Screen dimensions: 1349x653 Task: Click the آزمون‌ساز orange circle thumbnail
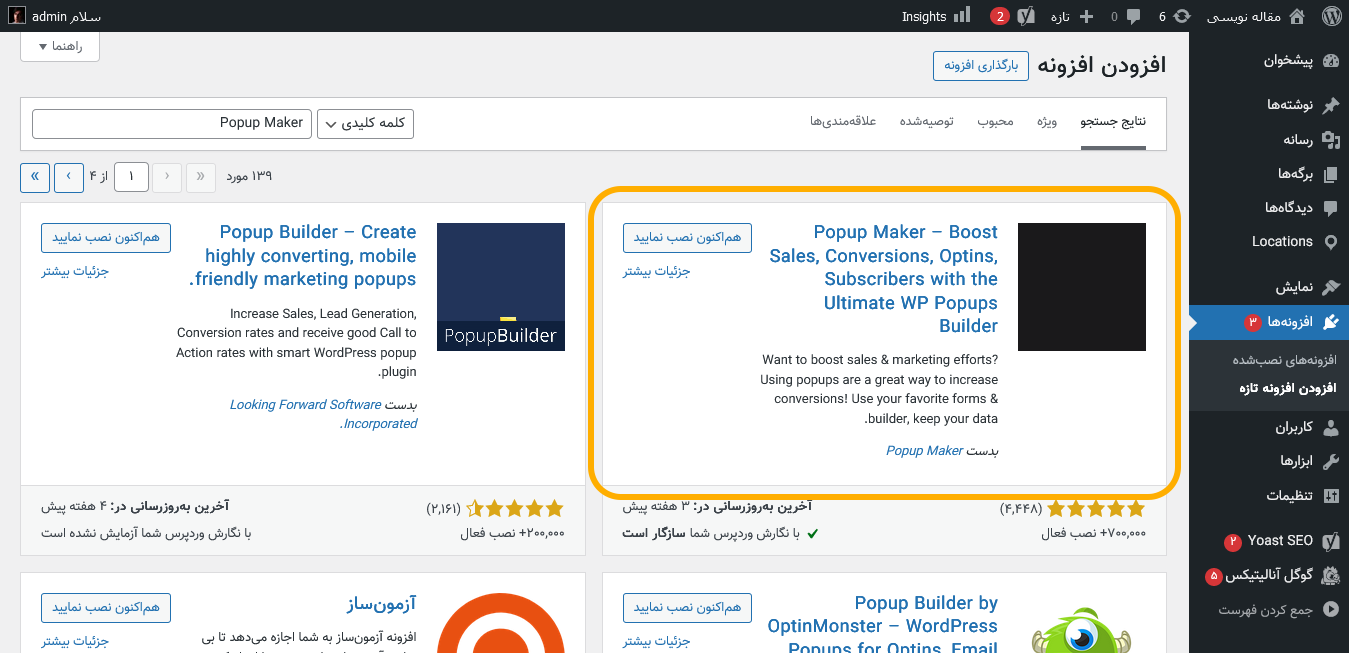click(x=501, y=623)
